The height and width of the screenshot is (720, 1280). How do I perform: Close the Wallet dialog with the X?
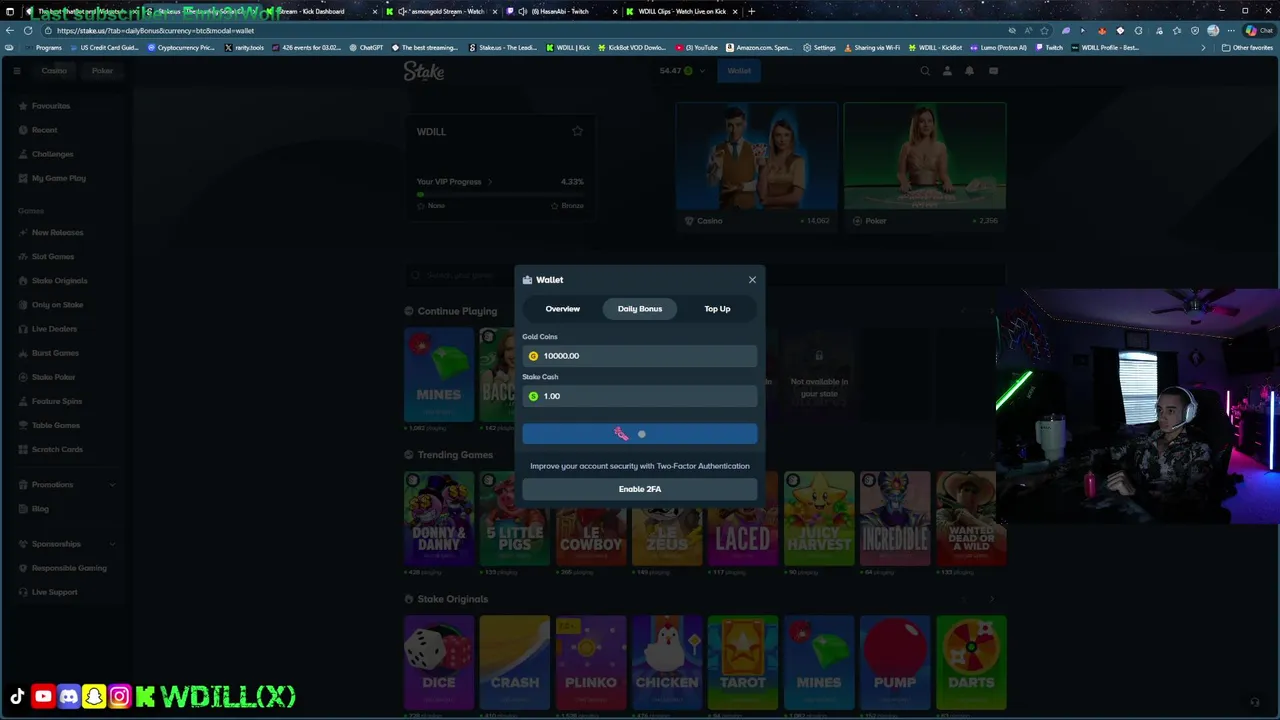[752, 280]
